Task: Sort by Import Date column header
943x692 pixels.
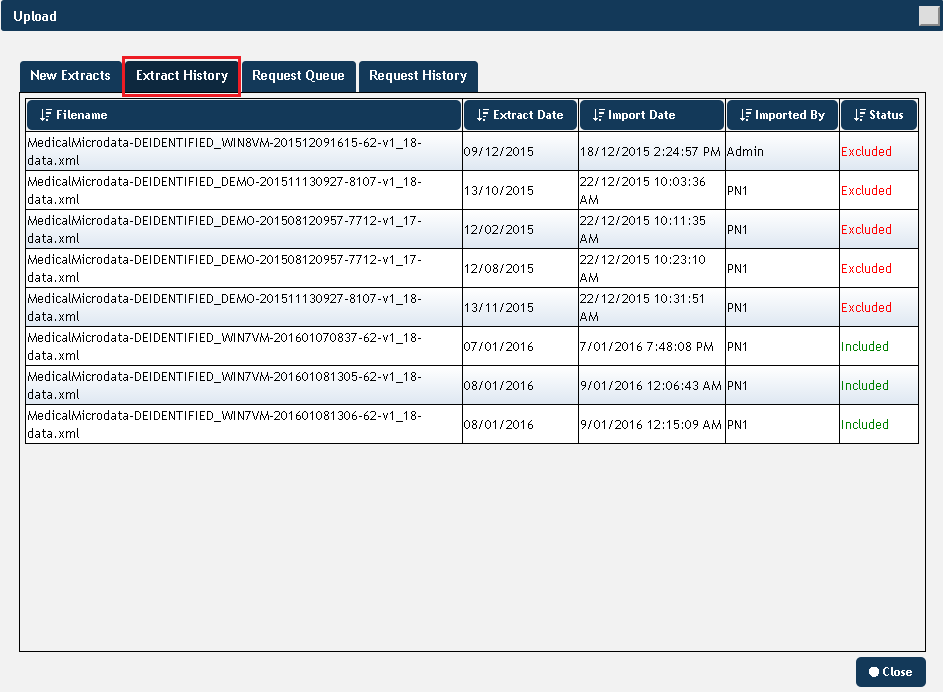Action: point(651,115)
